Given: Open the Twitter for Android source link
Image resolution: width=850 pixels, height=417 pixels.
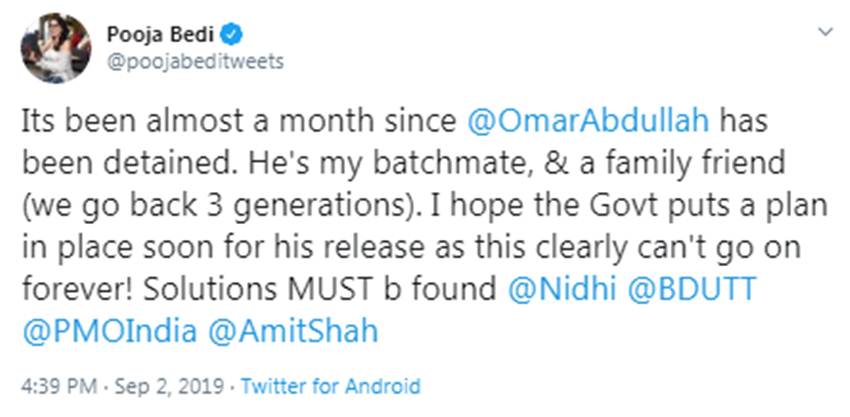Looking at the screenshot, I should [331, 386].
